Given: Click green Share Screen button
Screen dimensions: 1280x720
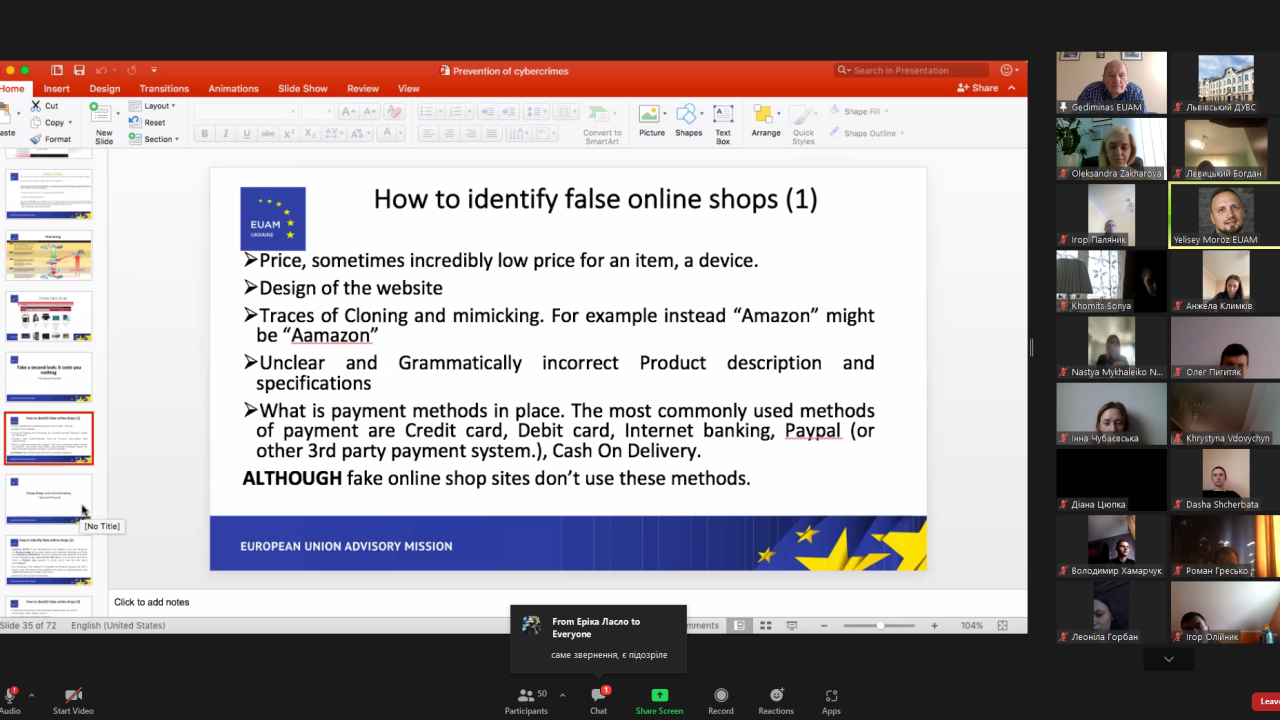Looking at the screenshot, I should click(x=659, y=701).
